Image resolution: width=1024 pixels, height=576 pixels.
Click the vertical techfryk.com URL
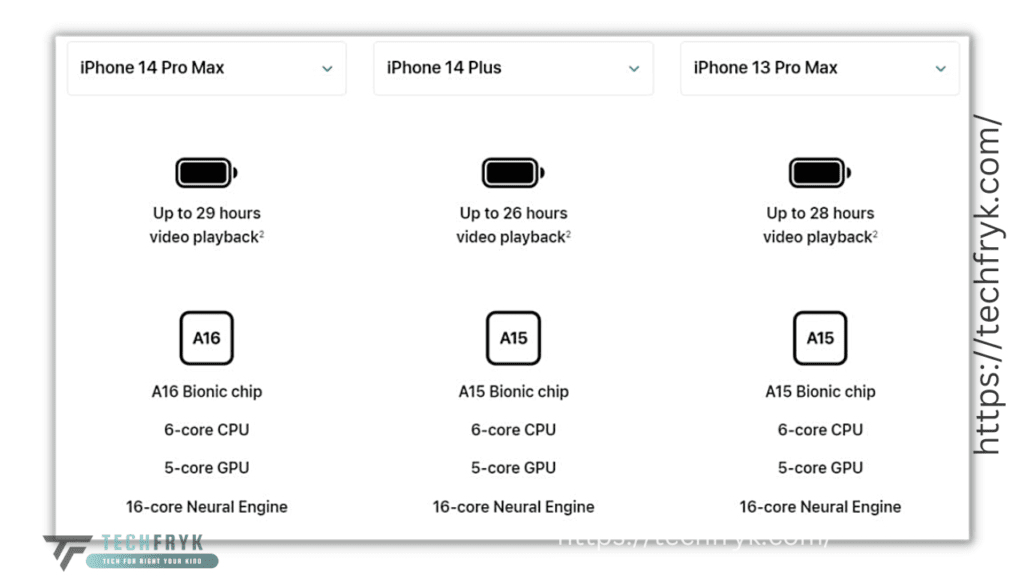(x=988, y=285)
